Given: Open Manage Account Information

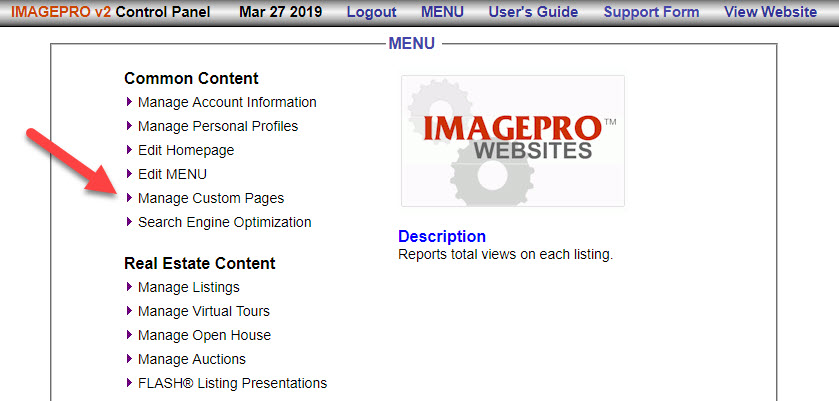Looking at the screenshot, I should 227,102.
